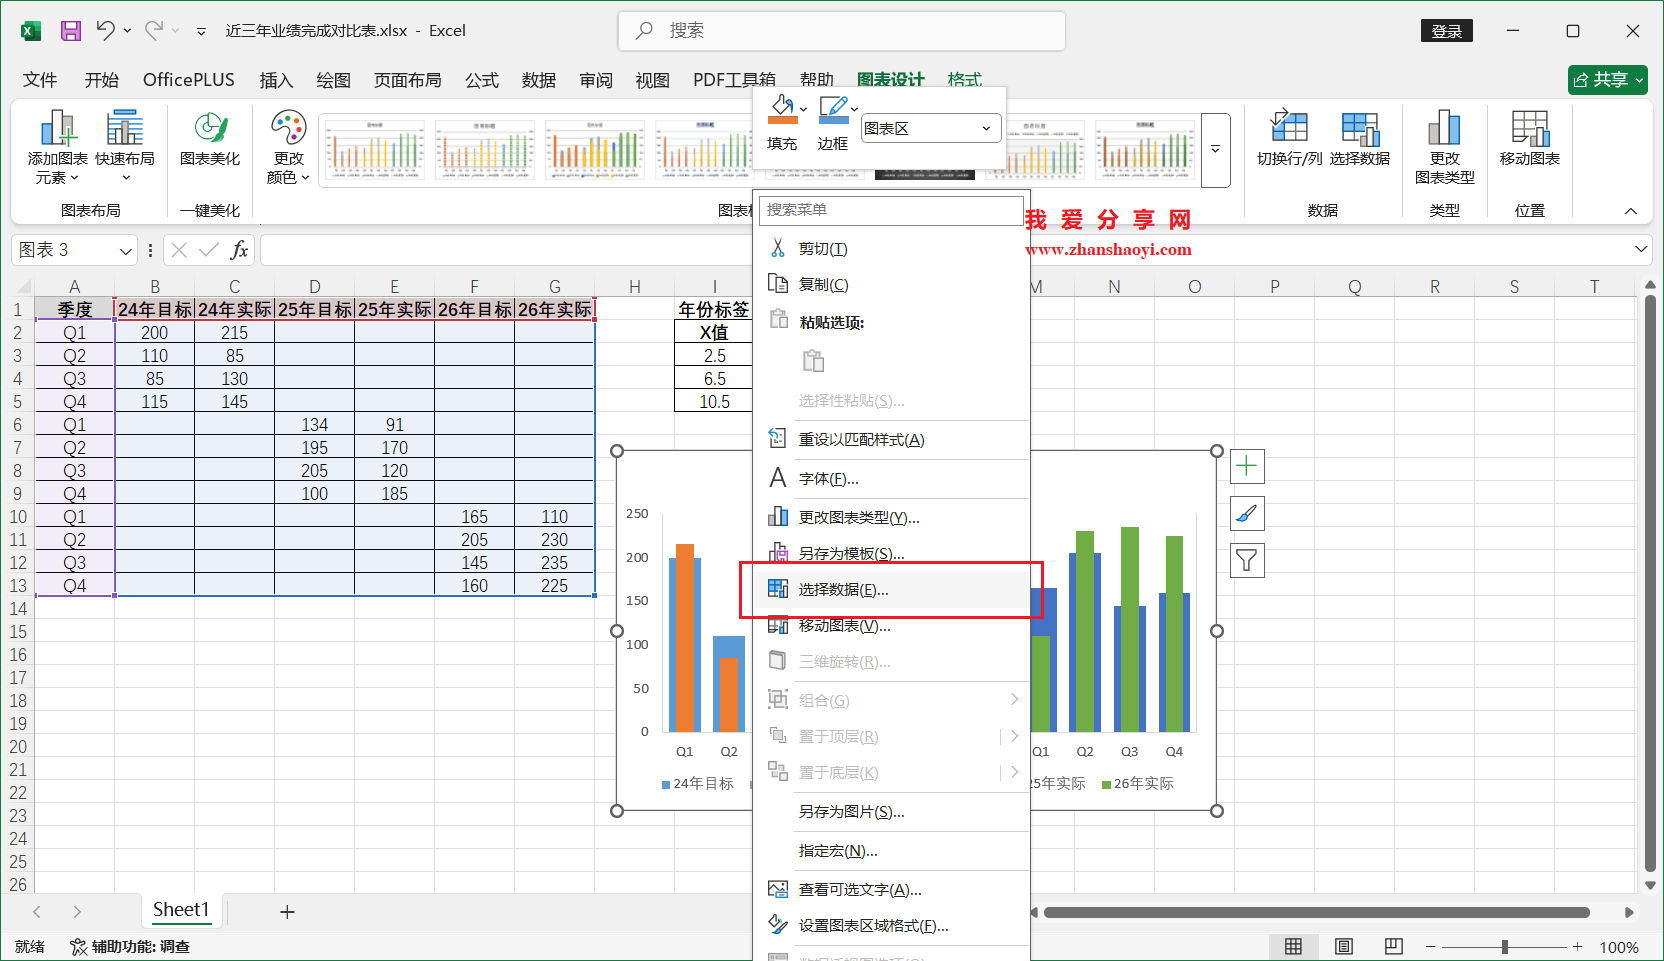This screenshot has width=1664, height=961.
Task: Add a new sheet with plus icon
Action: tap(287, 911)
